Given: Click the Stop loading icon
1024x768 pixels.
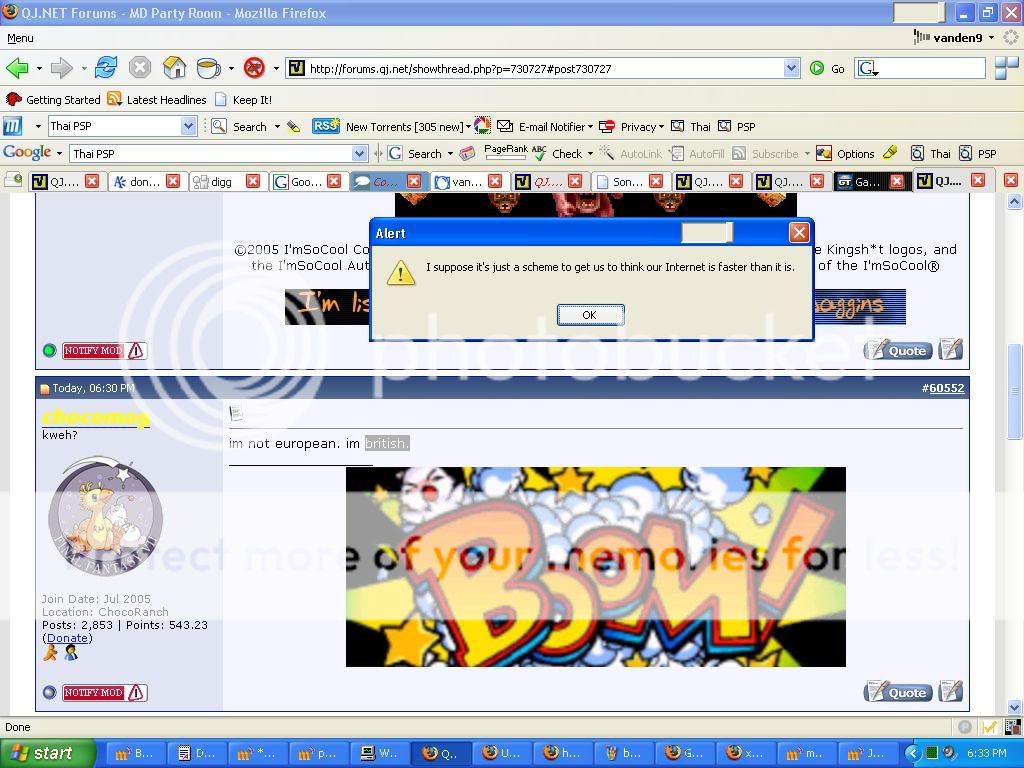Looking at the screenshot, I should click(140, 68).
